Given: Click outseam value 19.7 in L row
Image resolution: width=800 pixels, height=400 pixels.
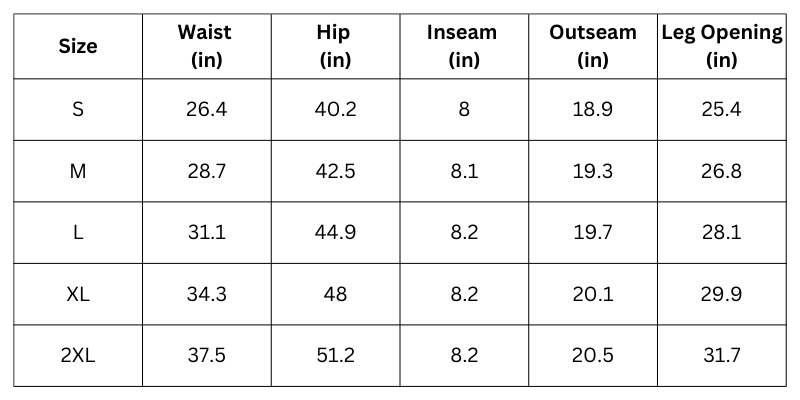Looking at the screenshot, I should coord(592,233).
